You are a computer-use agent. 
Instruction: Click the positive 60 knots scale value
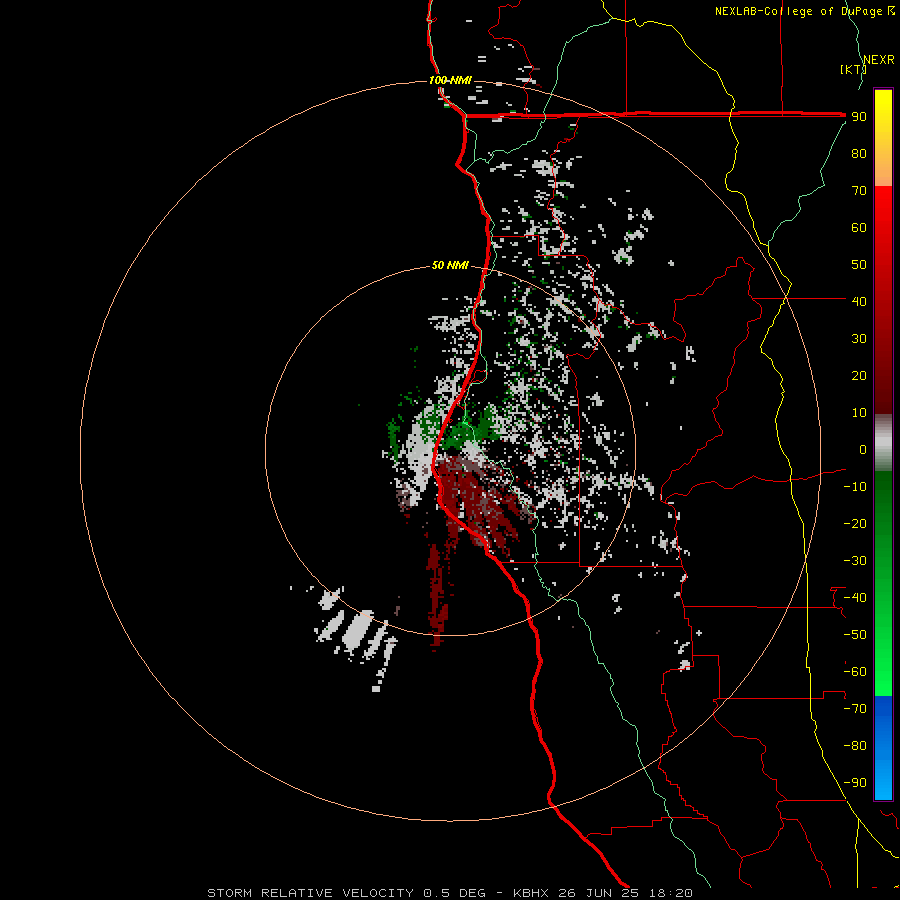859,228
